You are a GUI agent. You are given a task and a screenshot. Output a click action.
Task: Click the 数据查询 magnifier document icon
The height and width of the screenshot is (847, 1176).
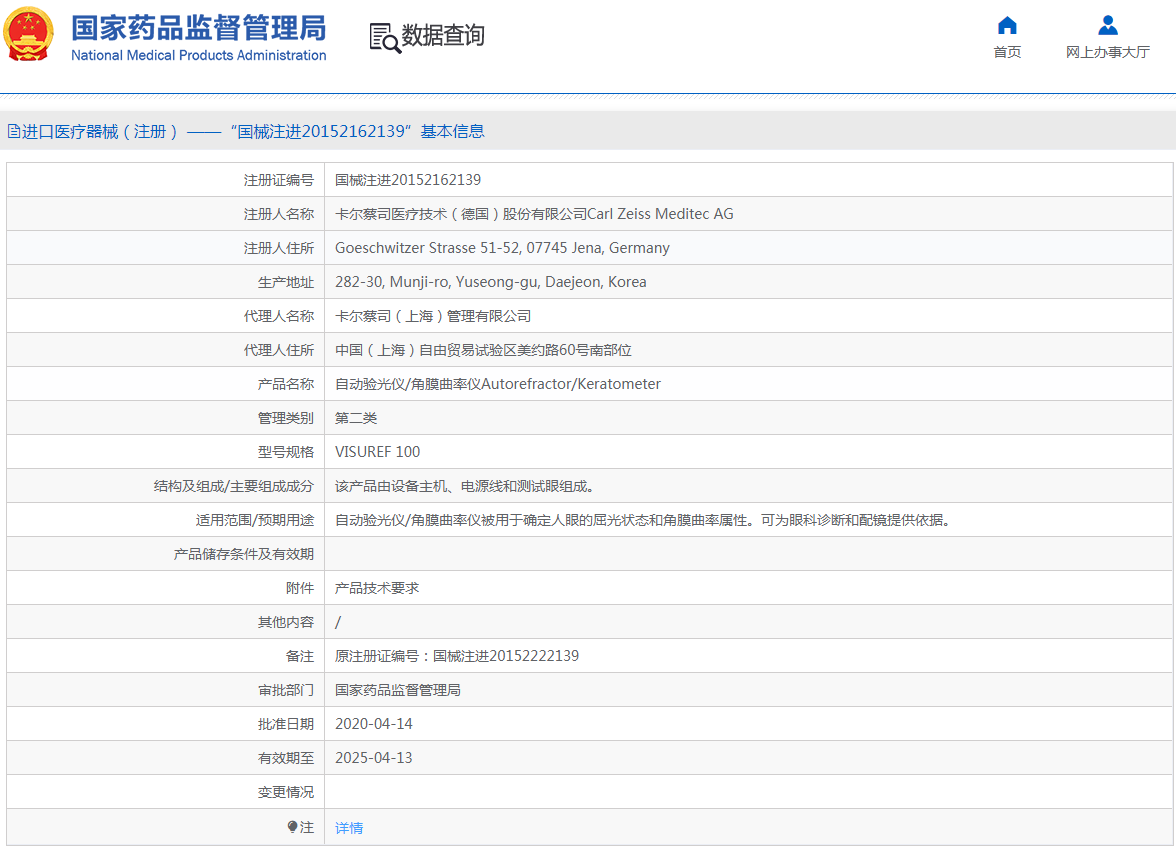point(384,37)
